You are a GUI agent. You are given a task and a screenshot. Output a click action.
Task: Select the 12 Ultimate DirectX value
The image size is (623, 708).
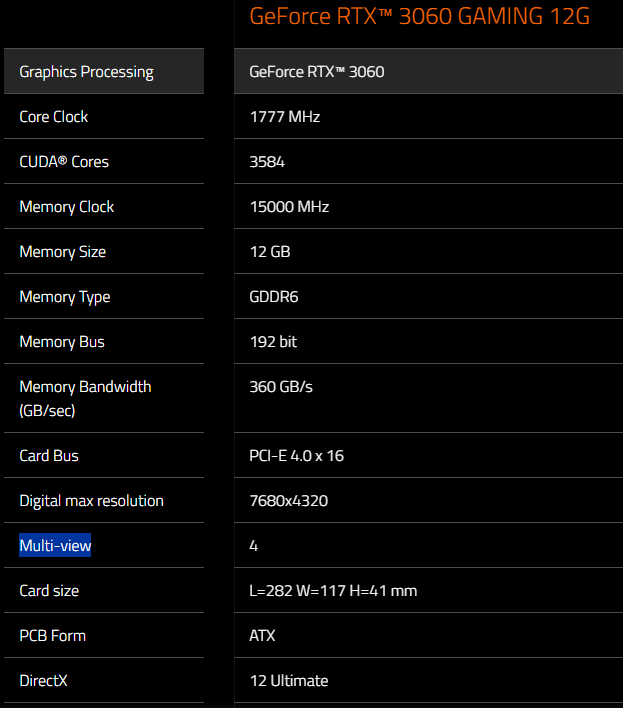click(288, 681)
